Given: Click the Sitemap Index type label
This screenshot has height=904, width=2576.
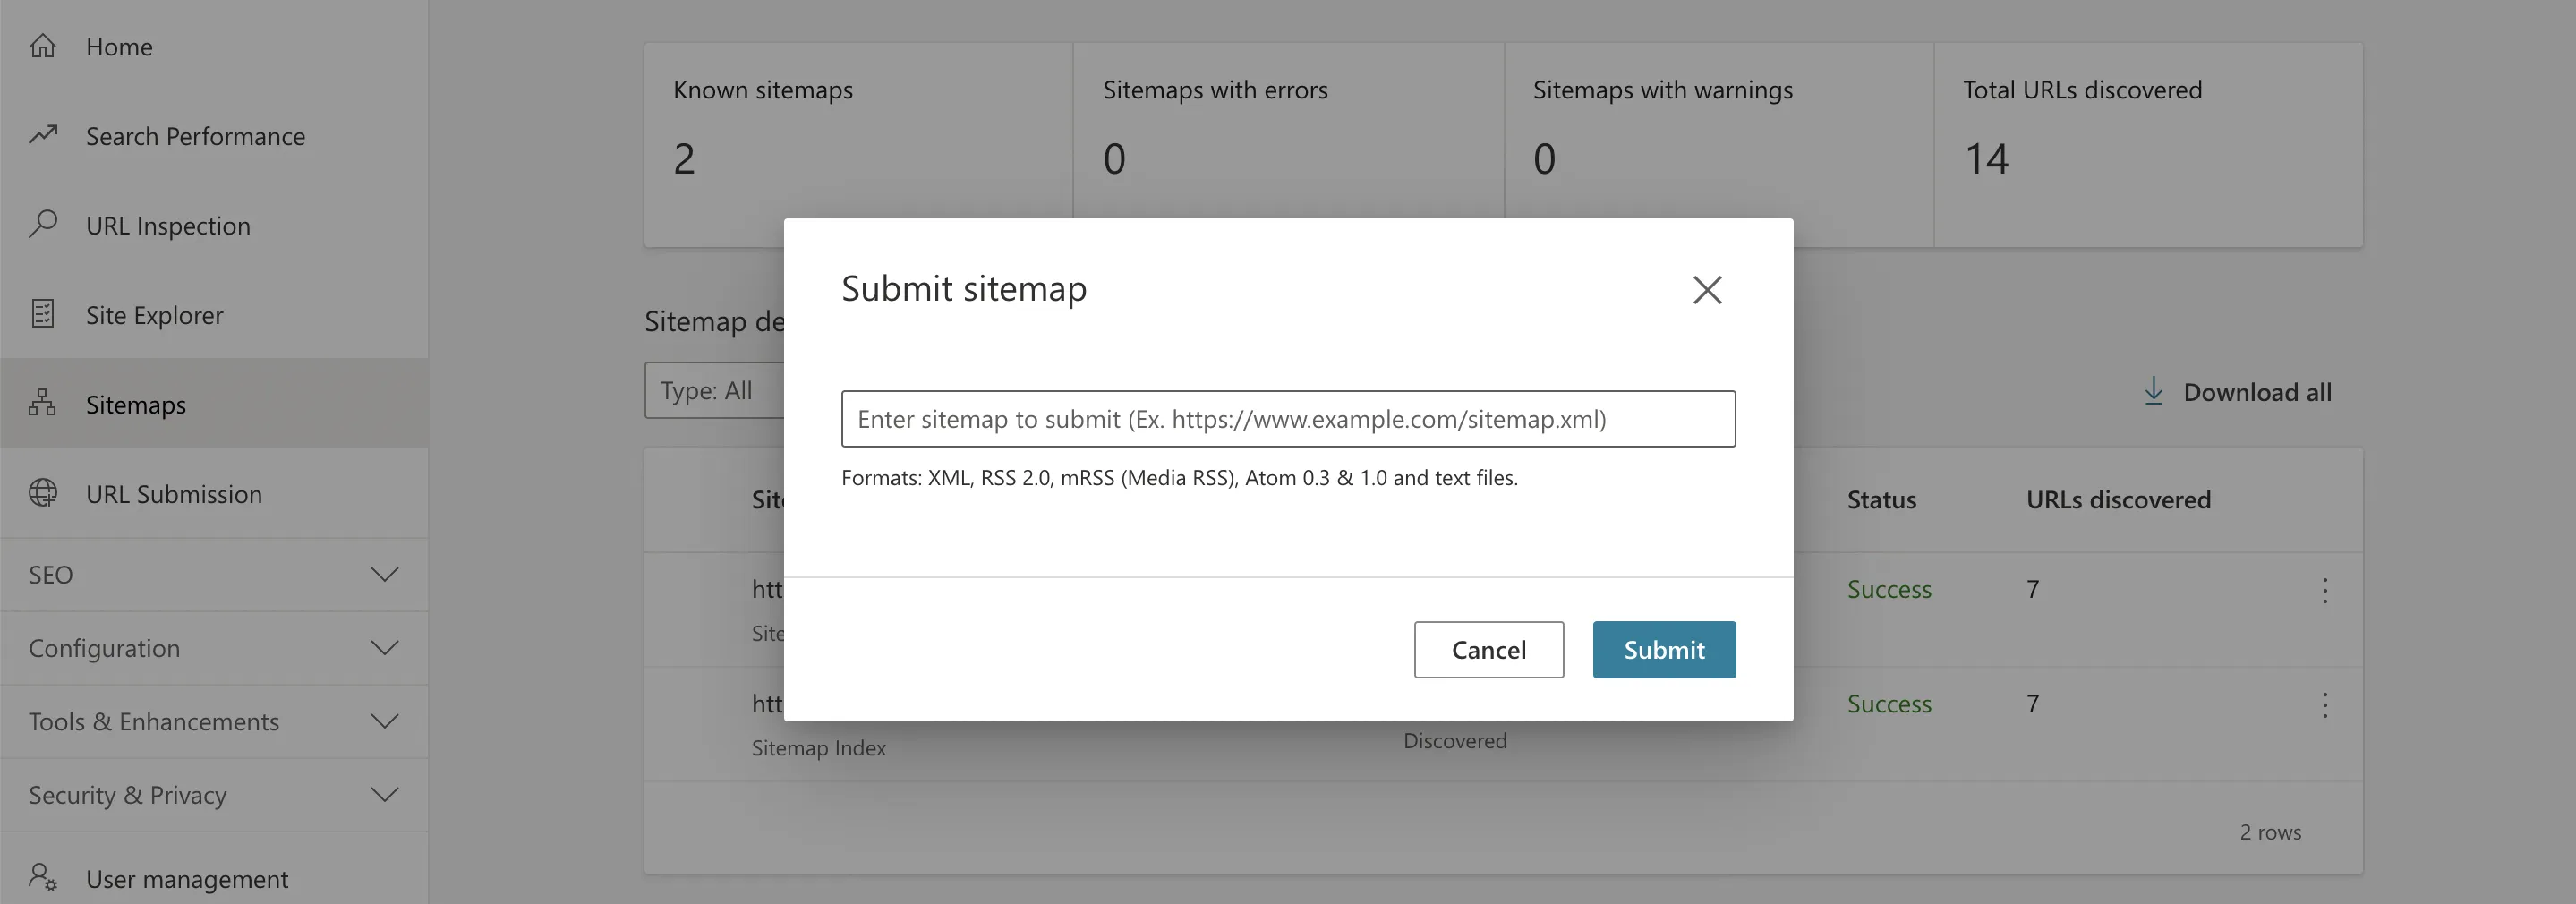Looking at the screenshot, I should pos(819,747).
